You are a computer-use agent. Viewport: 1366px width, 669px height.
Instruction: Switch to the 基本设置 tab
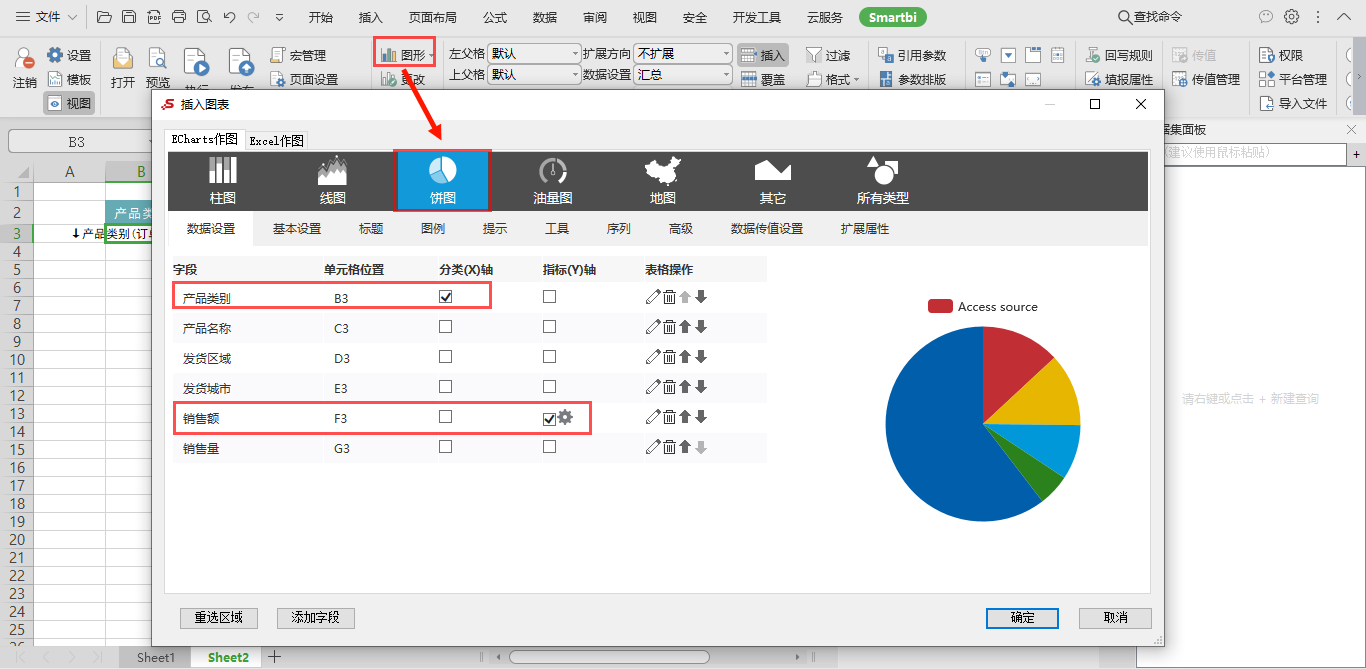click(297, 229)
